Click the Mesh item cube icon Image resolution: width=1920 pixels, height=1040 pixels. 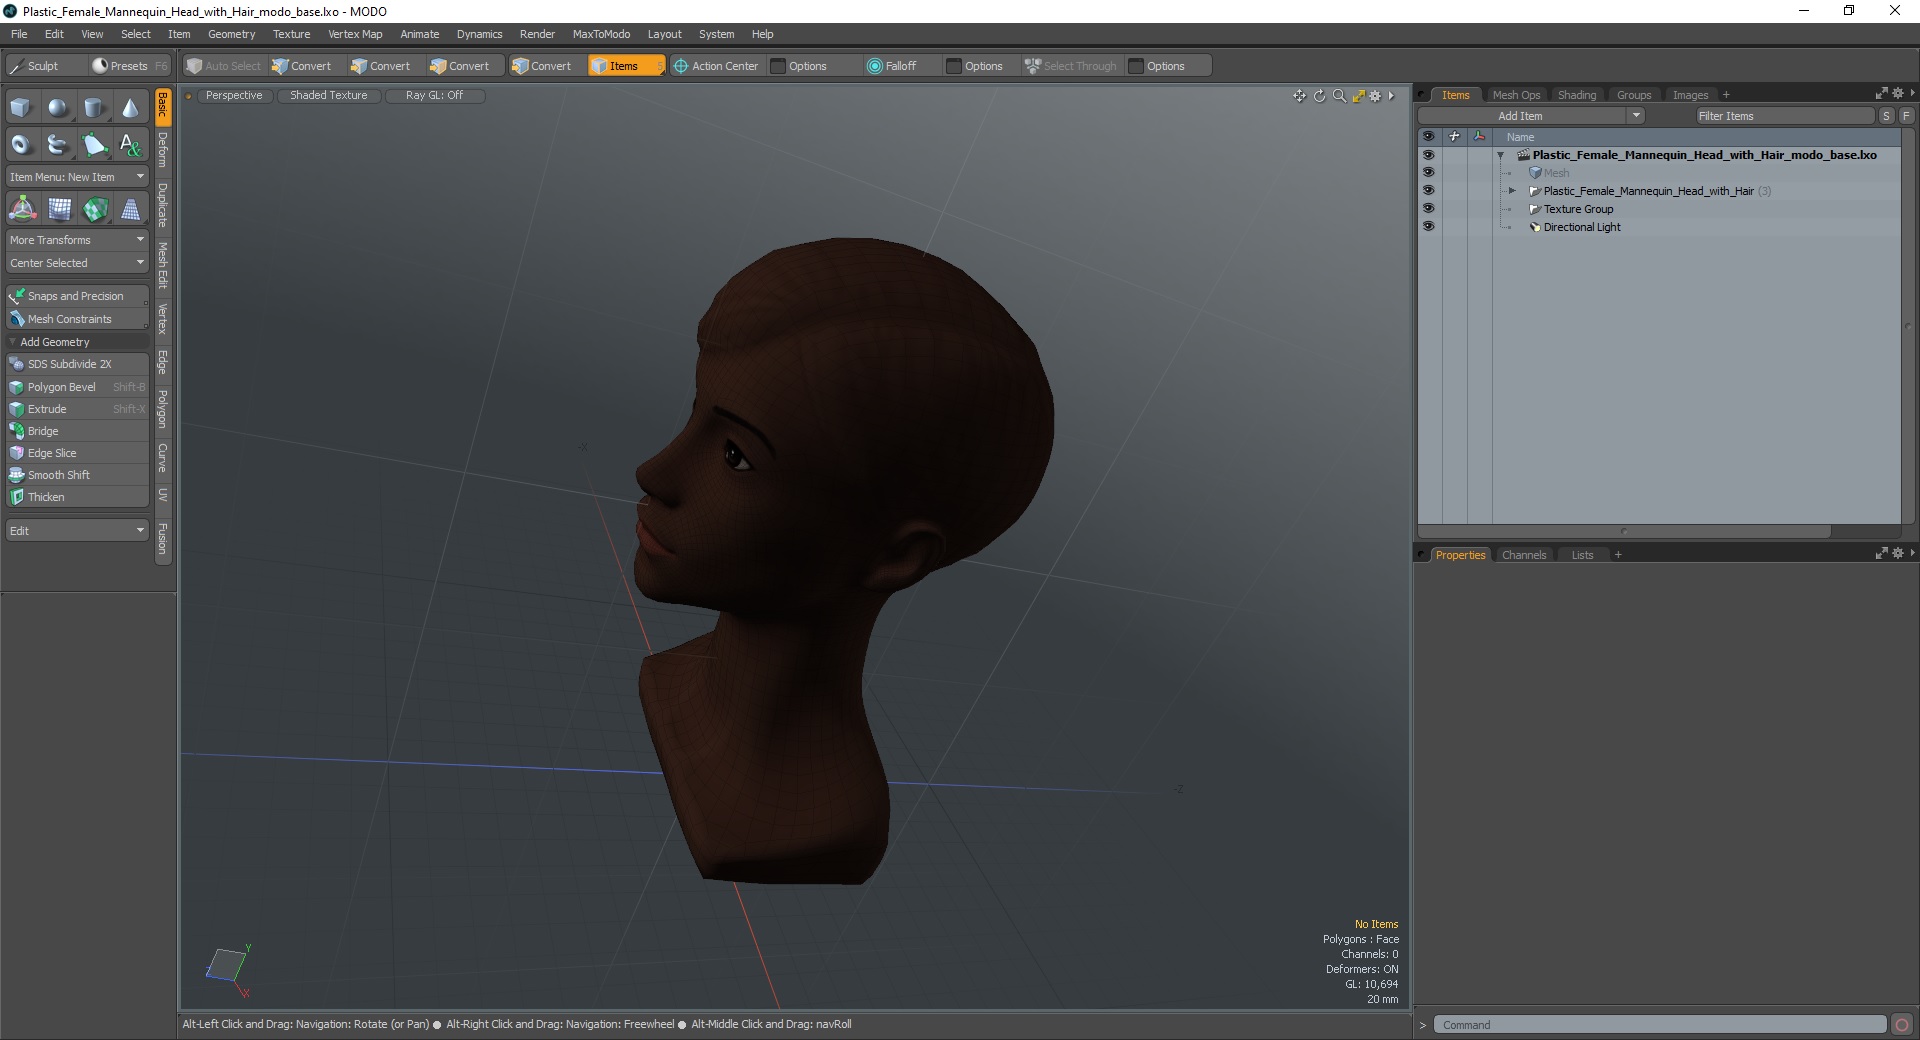click(1535, 173)
